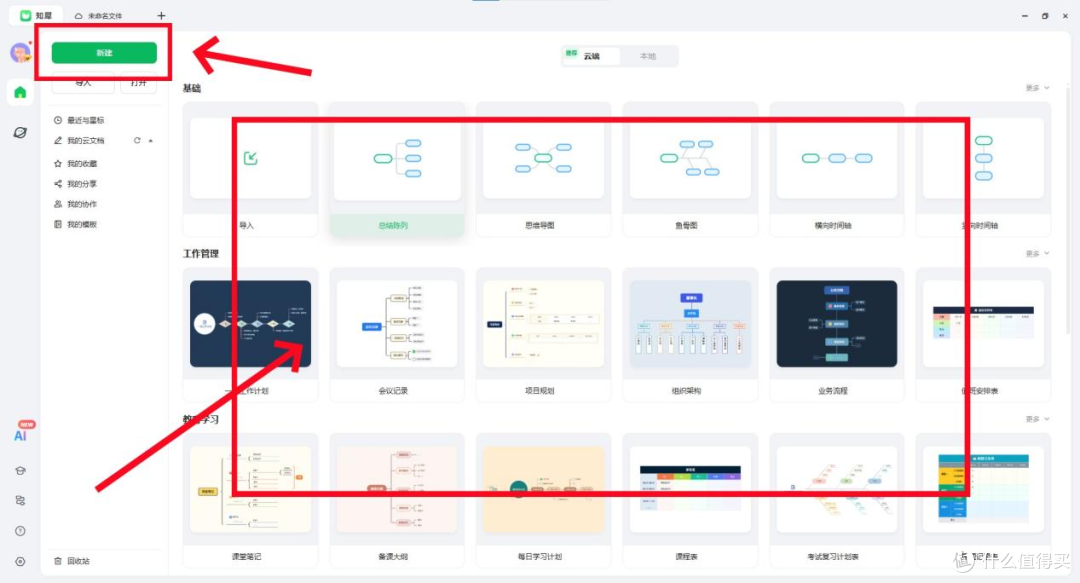Open the 考试复习计划表 template

point(837,500)
